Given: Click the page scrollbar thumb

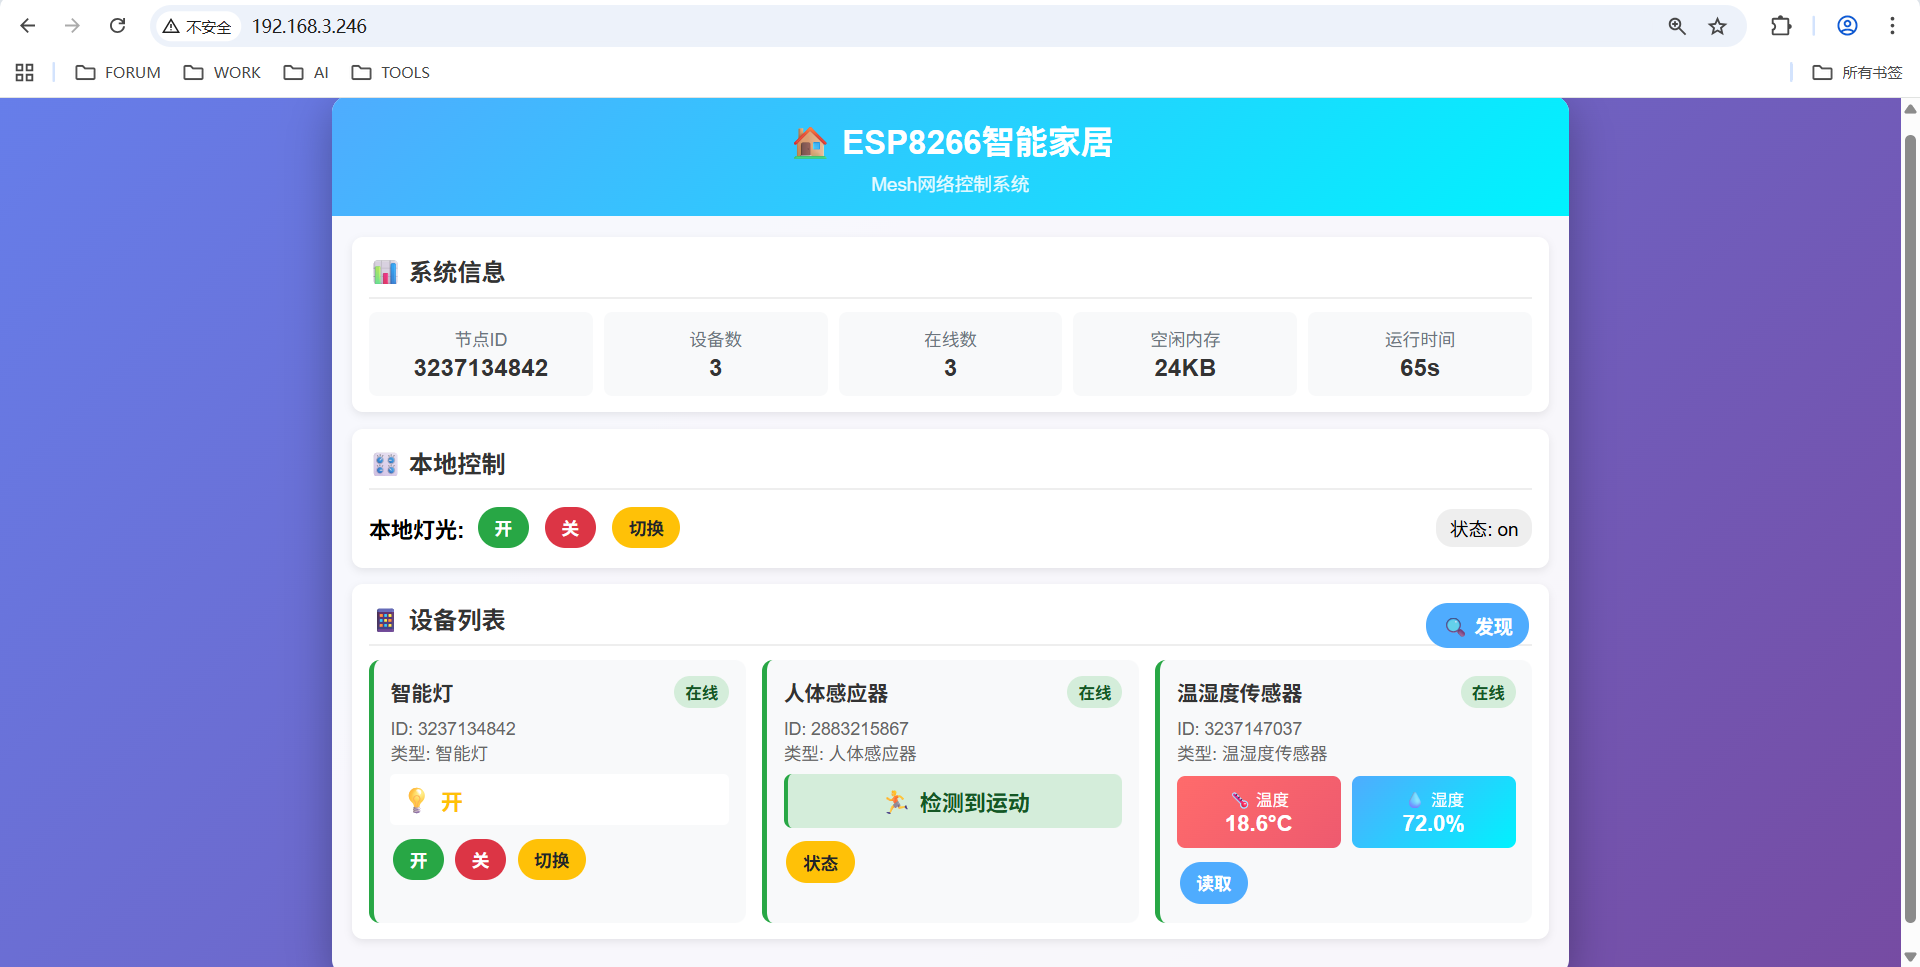Looking at the screenshot, I should [x=1910, y=528].
